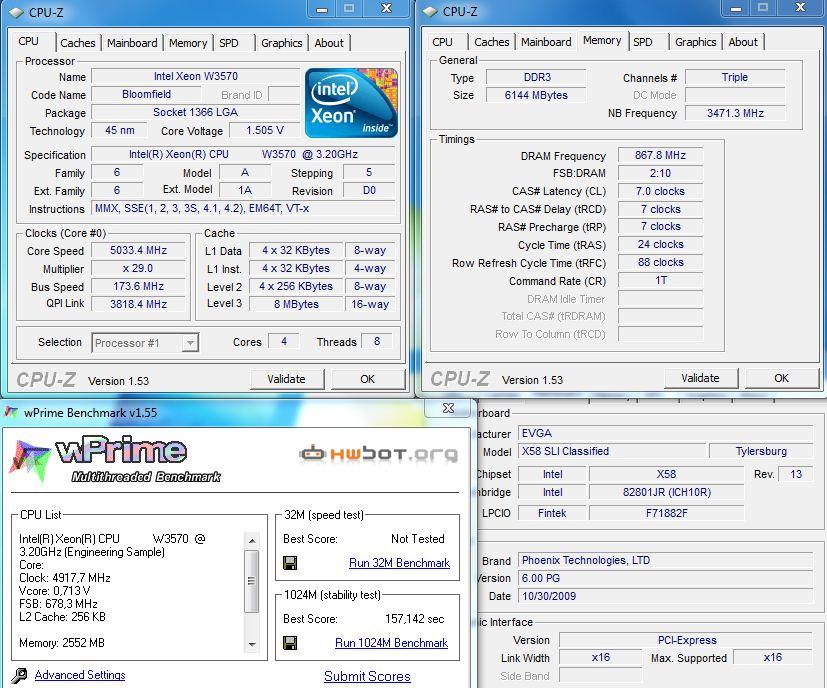Click OK in the left CPU-Z window
Screen dimensions: 827x688
[368, 379]
